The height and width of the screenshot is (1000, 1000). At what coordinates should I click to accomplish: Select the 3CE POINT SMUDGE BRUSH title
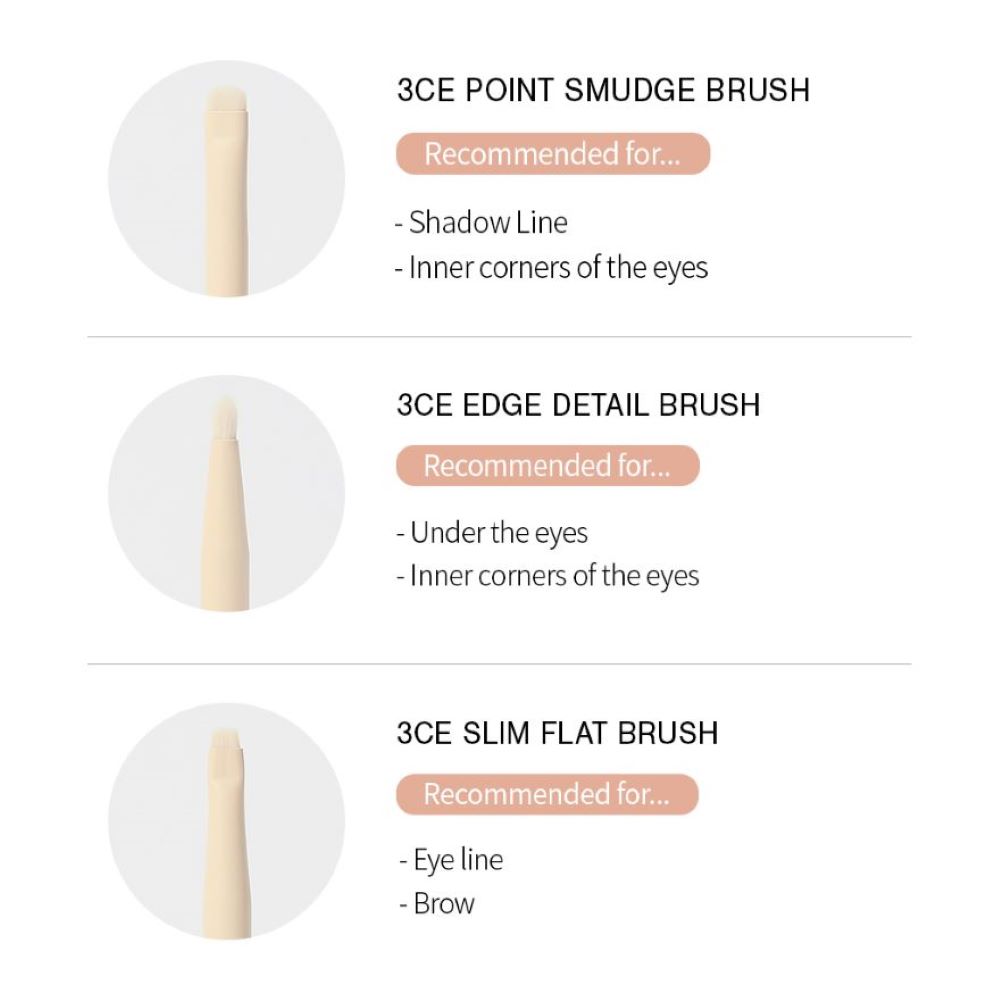(603, 90)
